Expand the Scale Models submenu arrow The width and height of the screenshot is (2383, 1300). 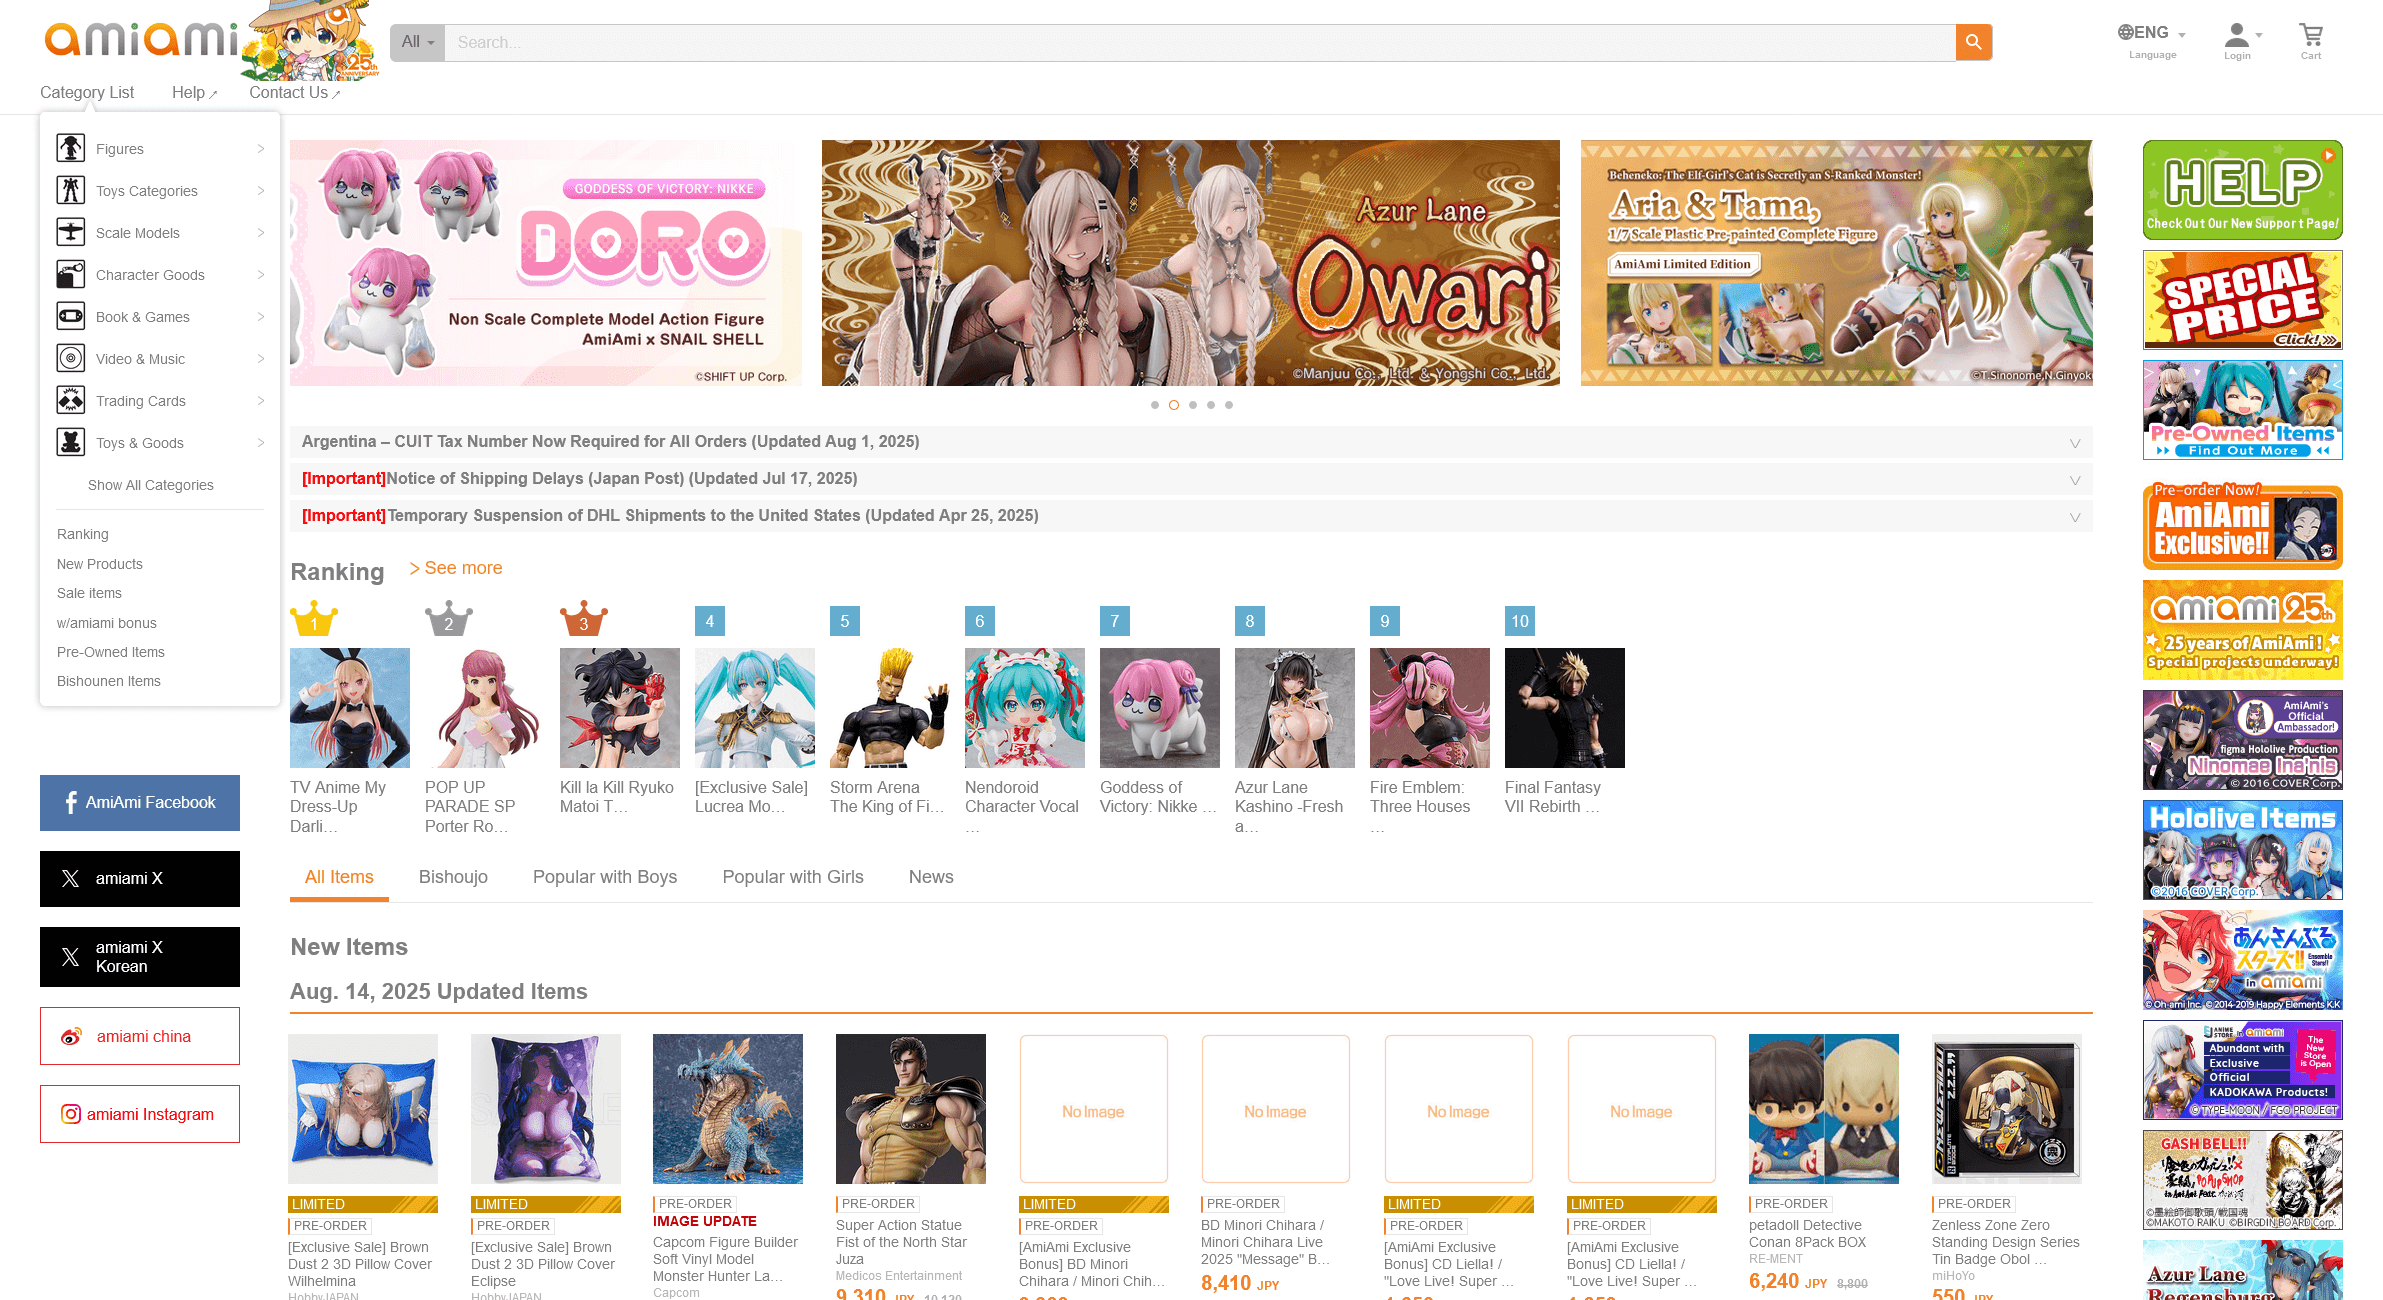pyautogui.click(x=260, y=233)
